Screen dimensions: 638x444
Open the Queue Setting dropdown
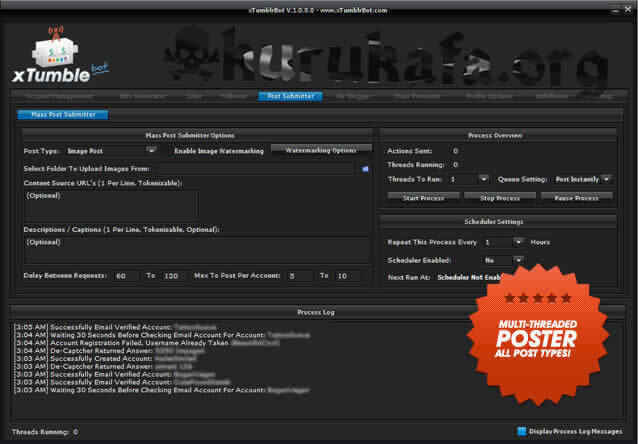[x=606, y=179]
